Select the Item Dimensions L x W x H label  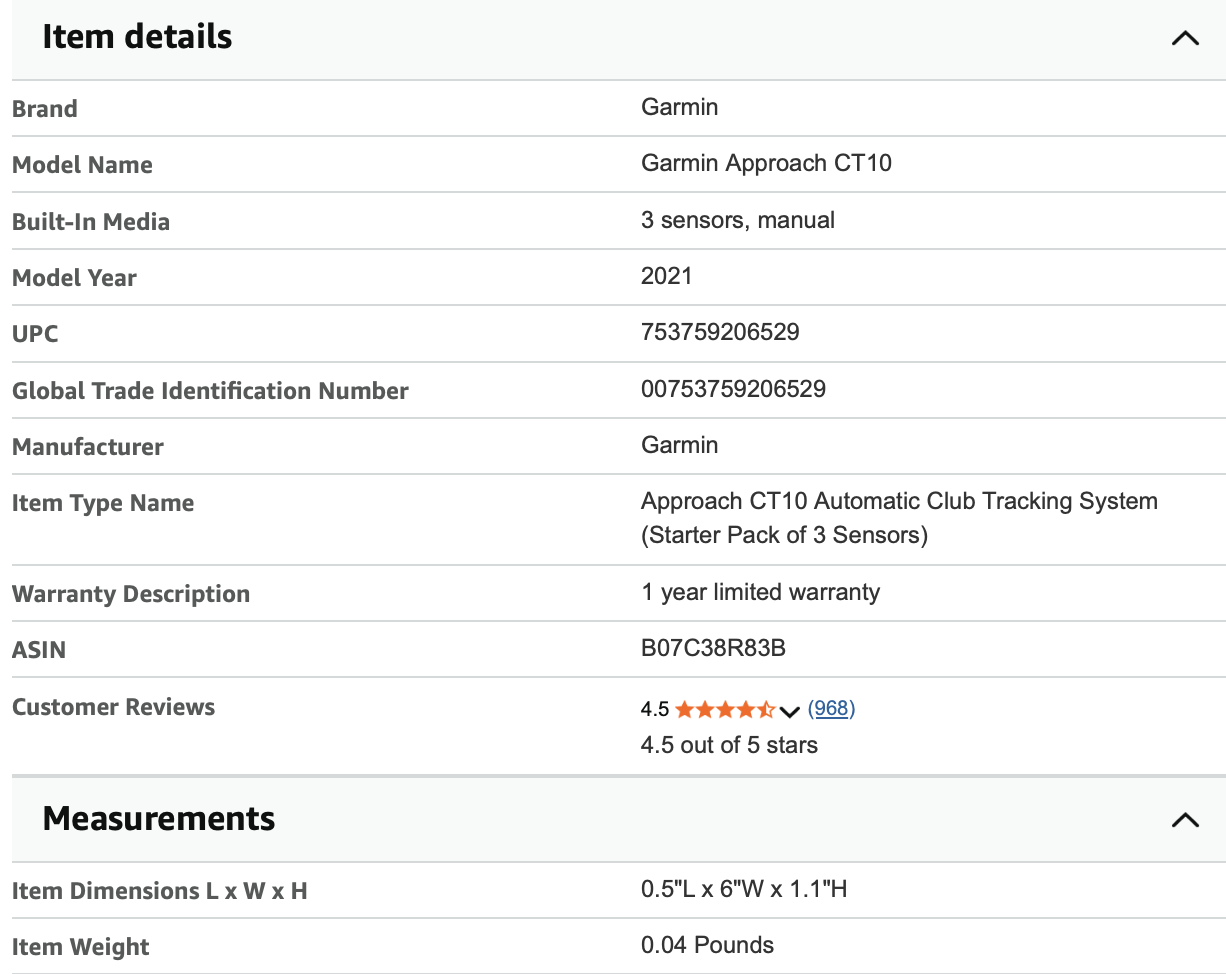click(160, 891)
